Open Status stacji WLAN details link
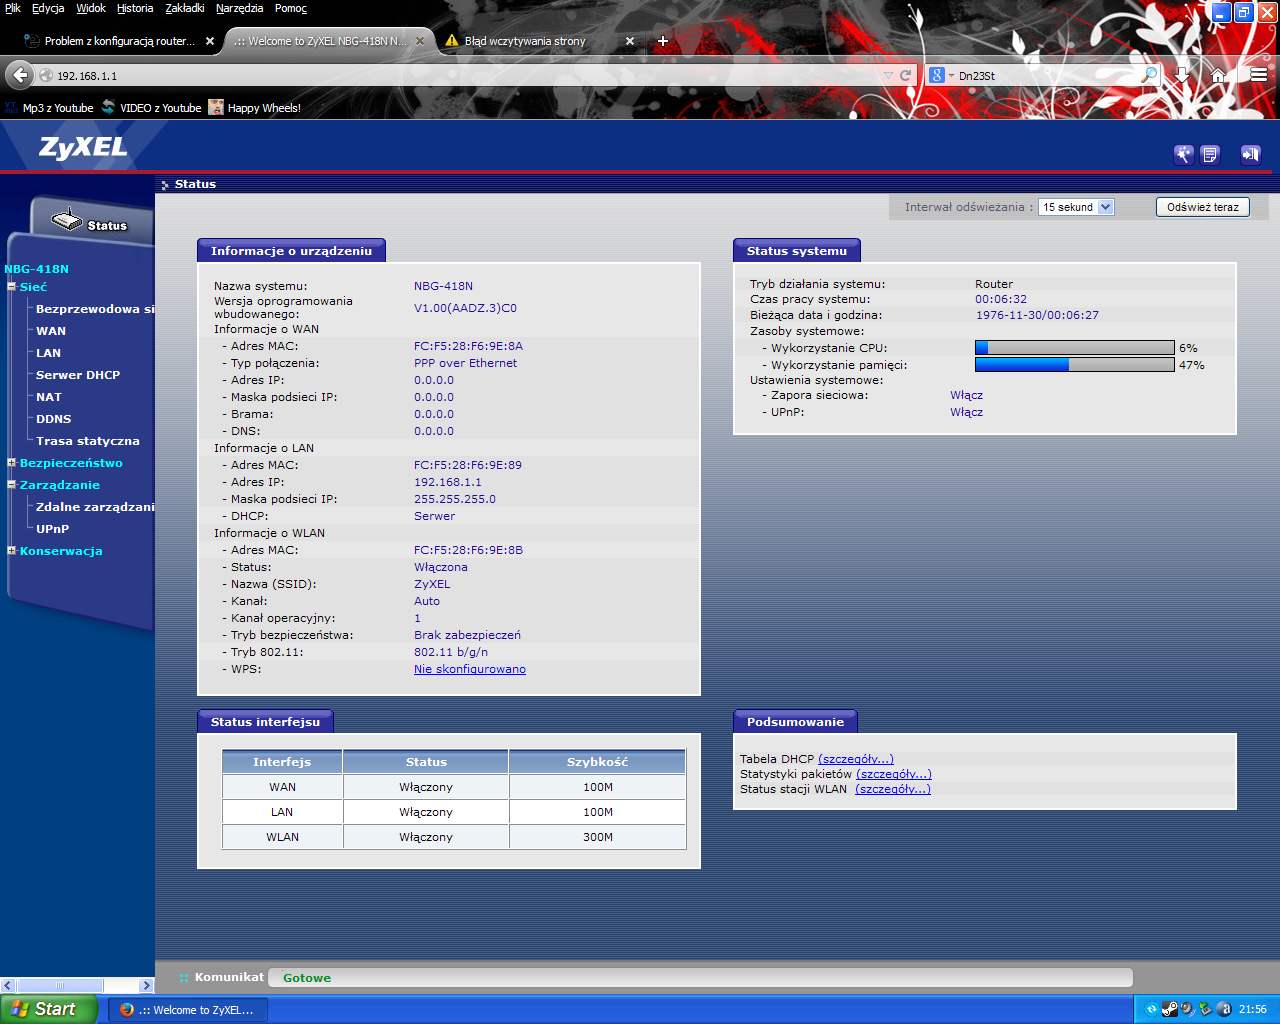 [x=893, y=789]
